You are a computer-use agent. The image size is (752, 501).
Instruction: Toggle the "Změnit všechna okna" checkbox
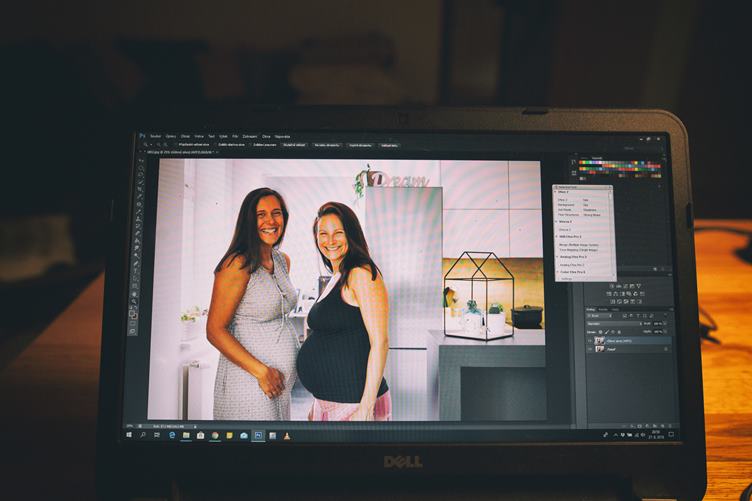click(x=214, y=145)
